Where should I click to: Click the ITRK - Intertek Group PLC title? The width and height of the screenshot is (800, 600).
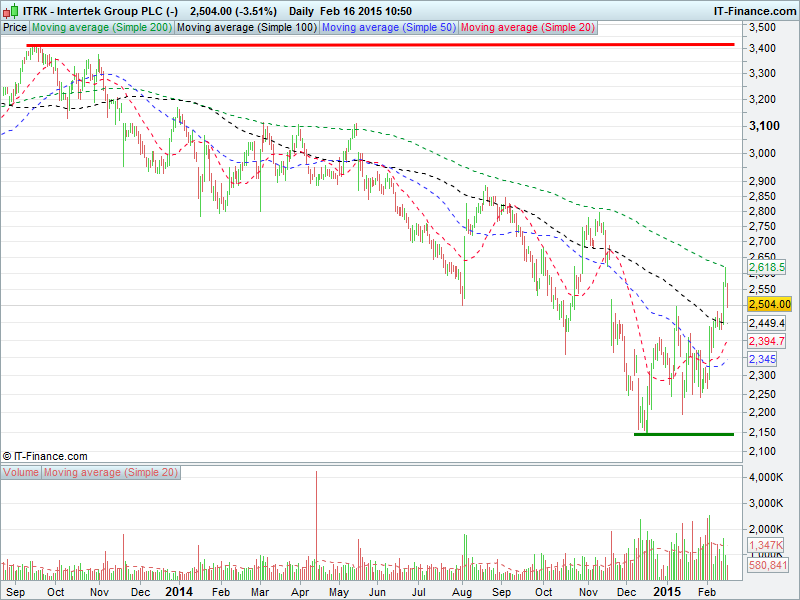(100, 11)
